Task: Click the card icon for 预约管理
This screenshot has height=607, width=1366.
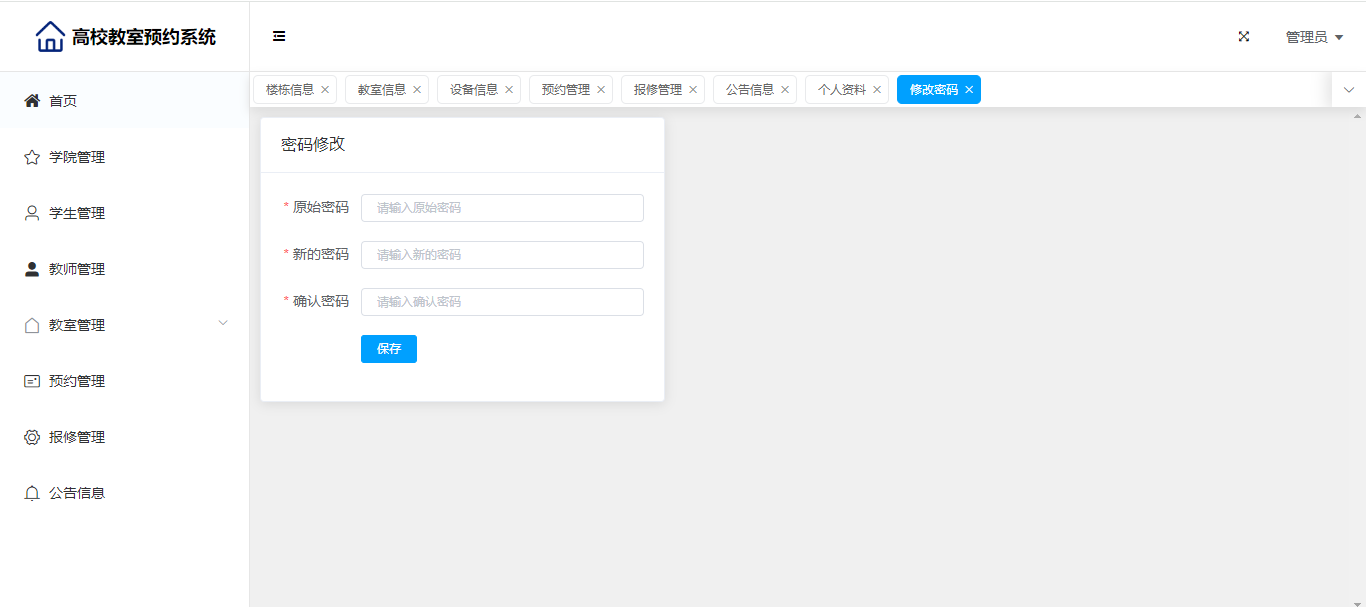Action: click(x=32, y=381)
